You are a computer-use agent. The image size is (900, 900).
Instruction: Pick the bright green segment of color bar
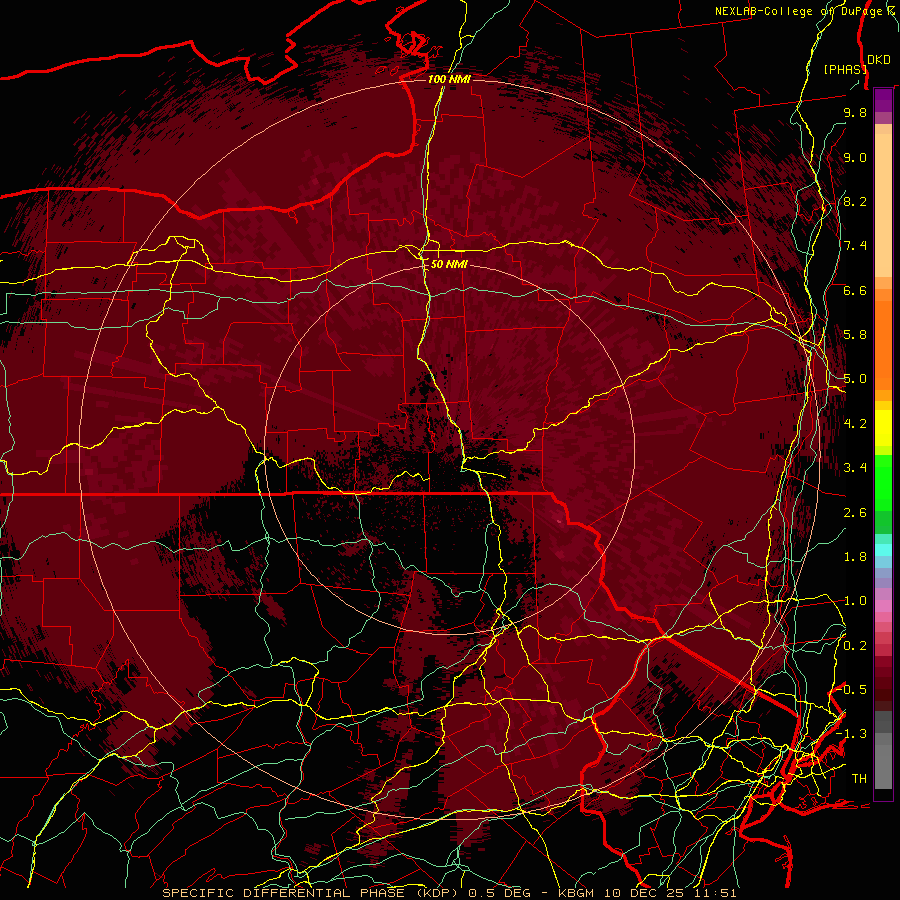pos(883,482)
